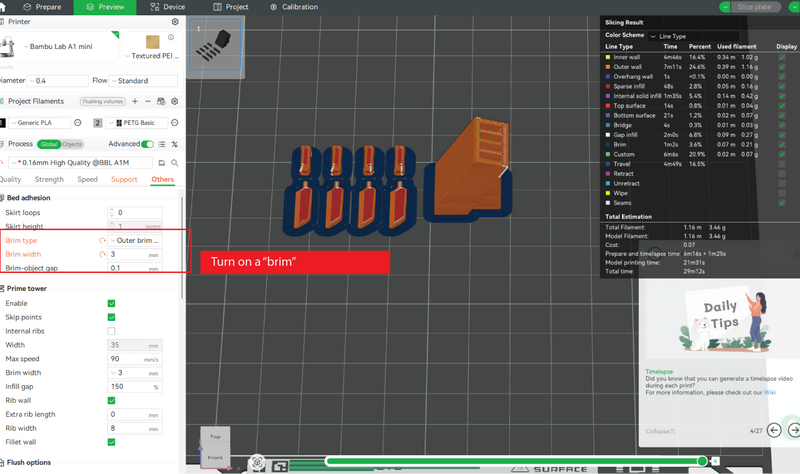Hide Inner wall lines display

pos(782,57)
